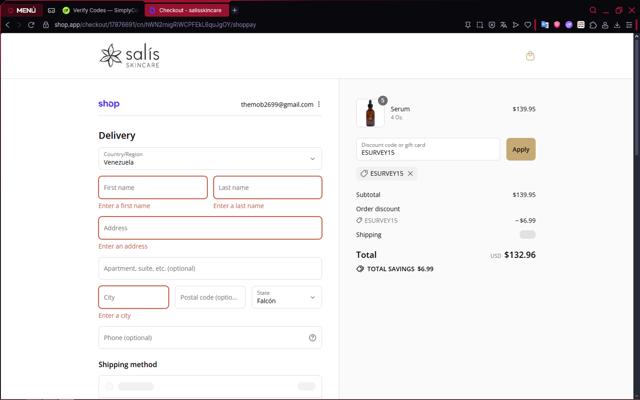Click the First name field
This screenshot has width=640, height=400.
pos(153,187)
